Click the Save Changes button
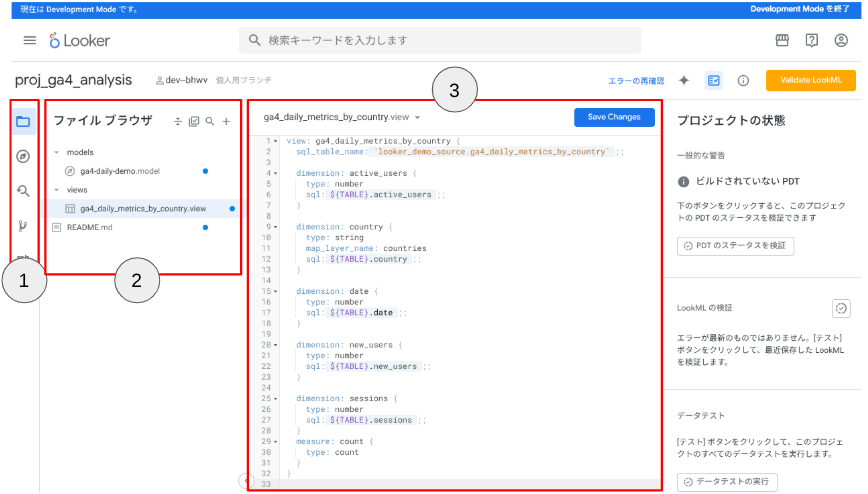The image size is (868, 494). click(614, 117)
